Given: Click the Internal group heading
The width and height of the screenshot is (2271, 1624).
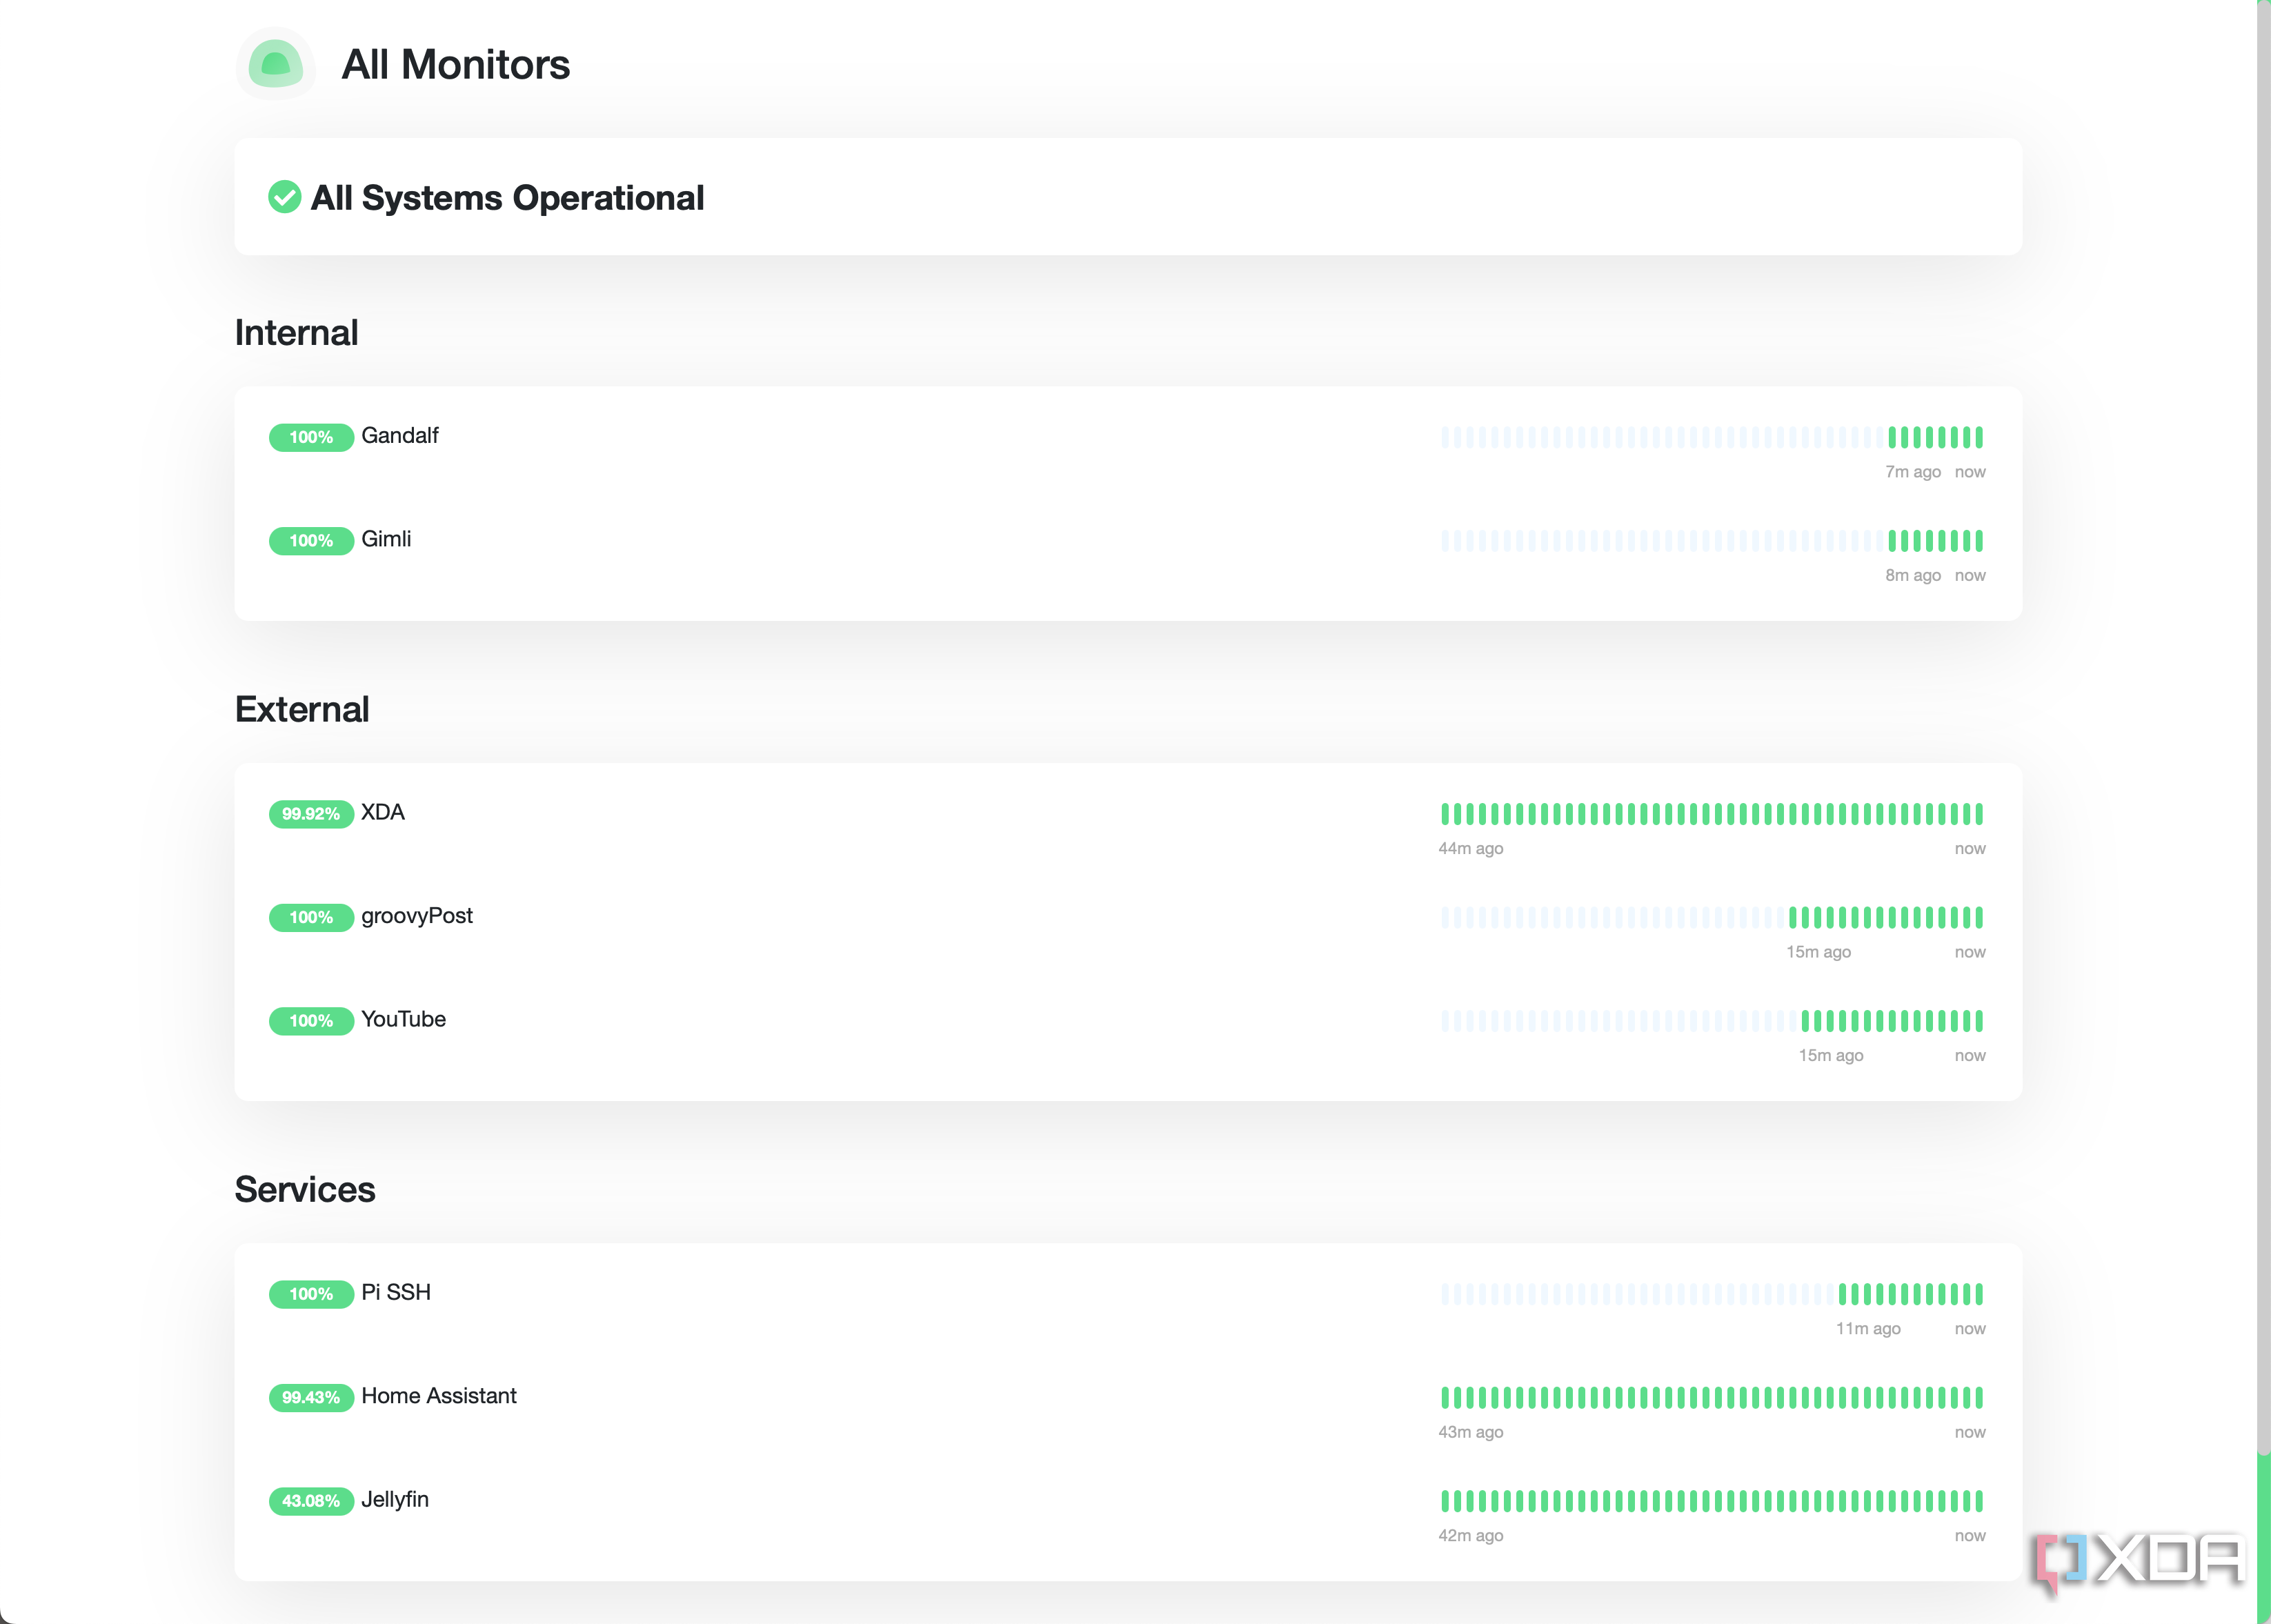Looking at the screenshot, I should [296, 333].
